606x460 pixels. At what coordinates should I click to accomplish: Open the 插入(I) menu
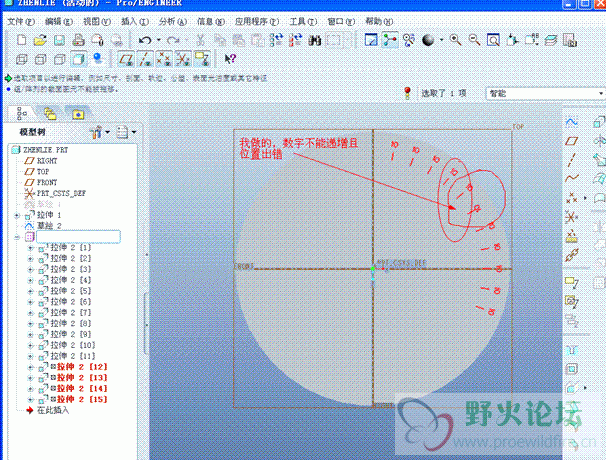tap(134, 22)
